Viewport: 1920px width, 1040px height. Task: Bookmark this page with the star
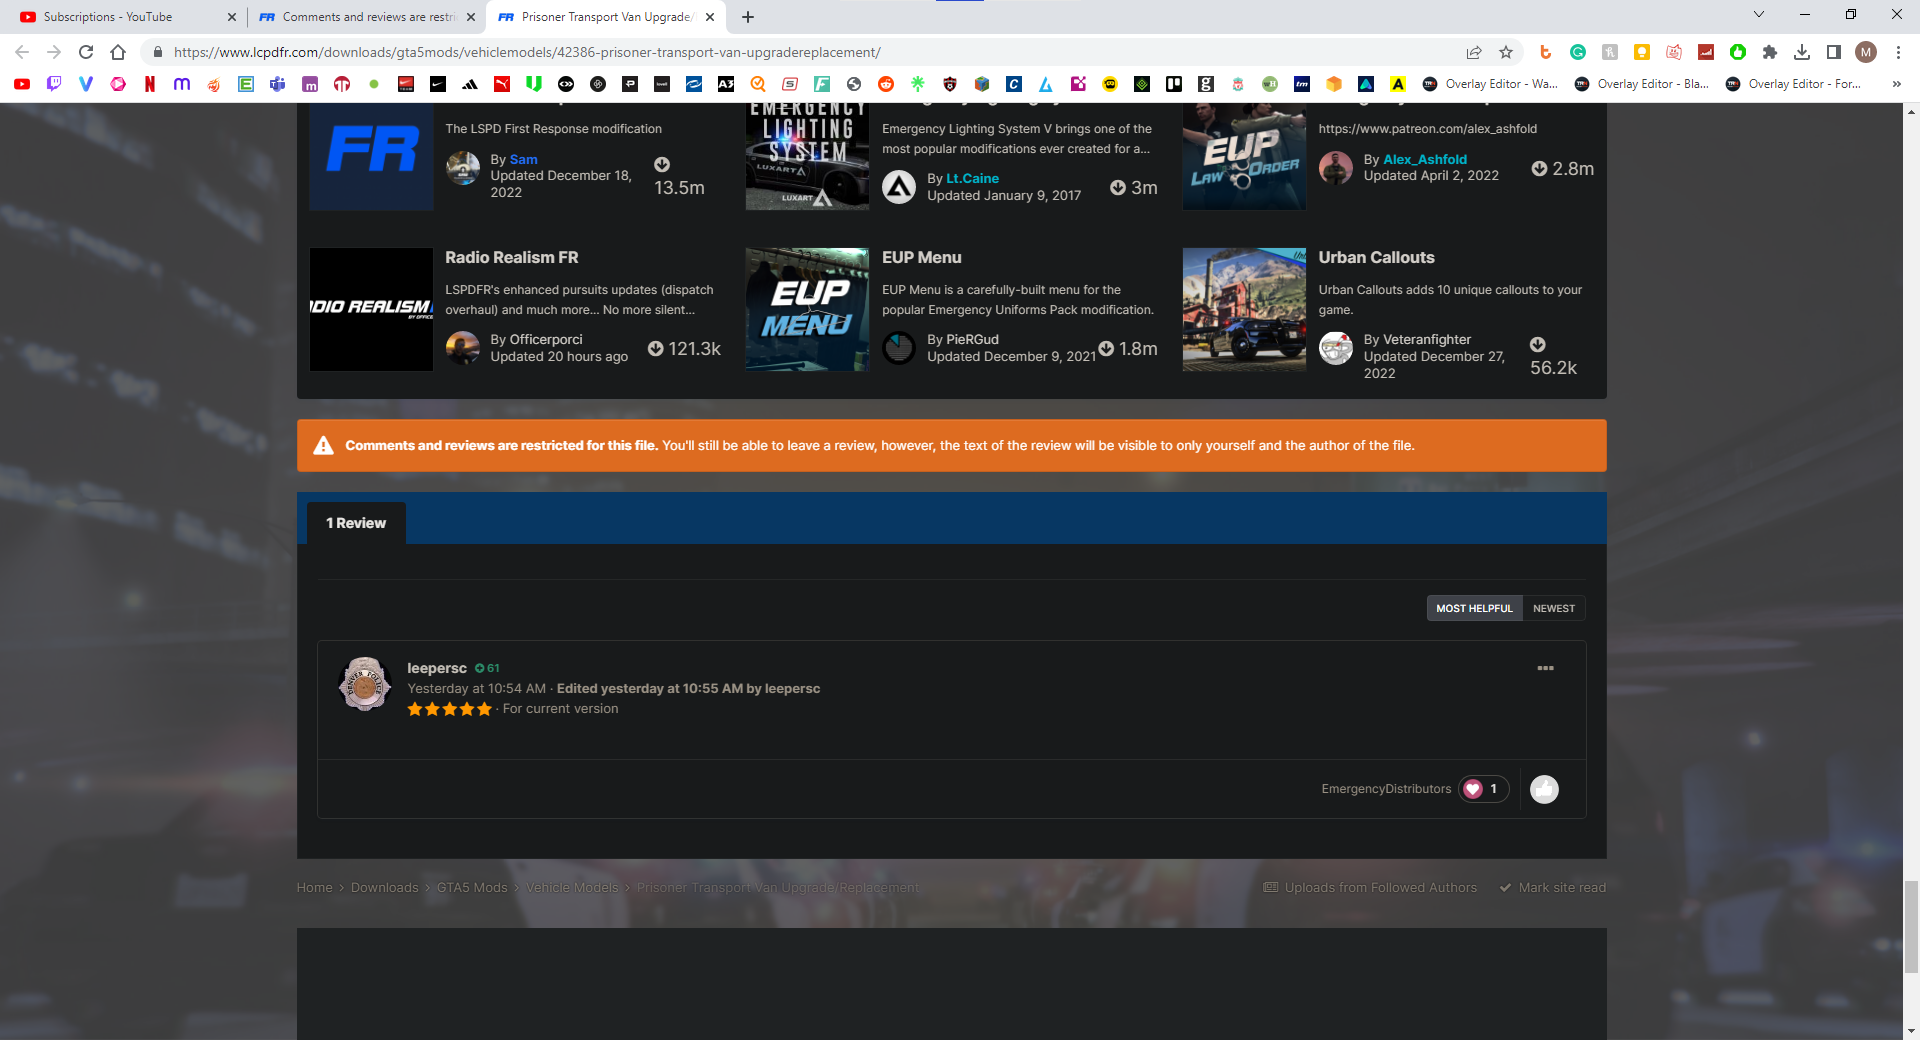tap(1506, 52)
